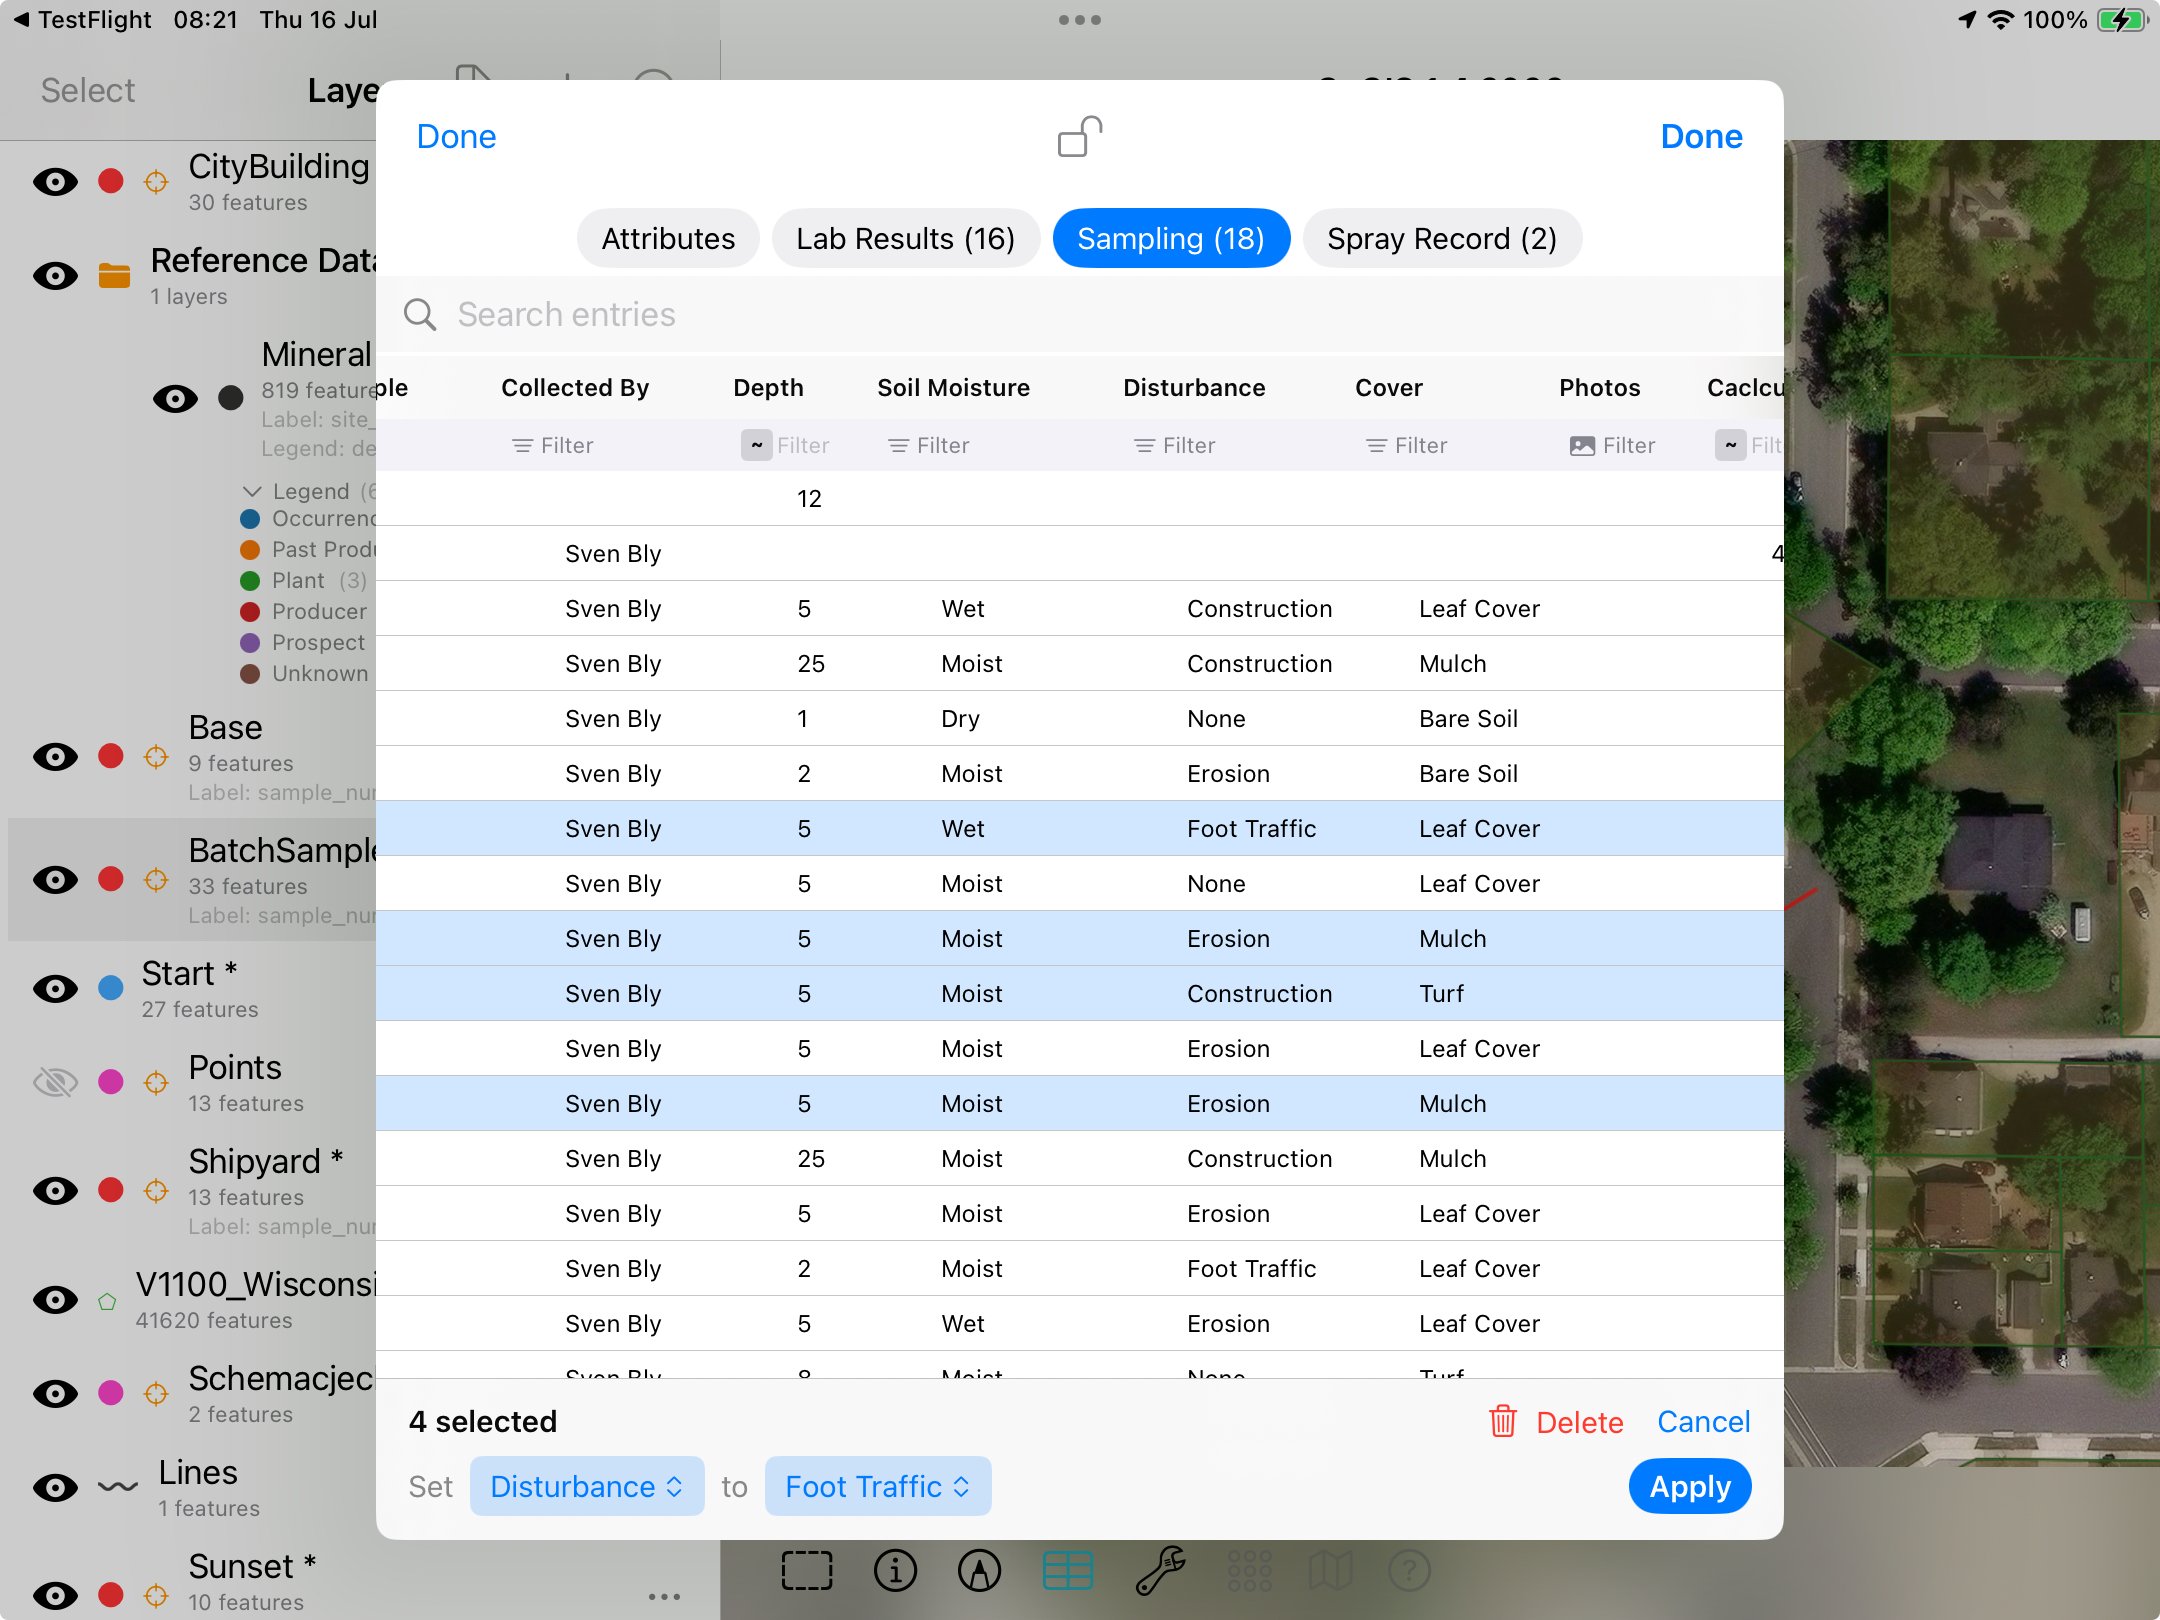Image resolution: width=2160 pixels, height=1620 pixels.
Task: Tap the search magnifier icon
Action: point(420,315)
